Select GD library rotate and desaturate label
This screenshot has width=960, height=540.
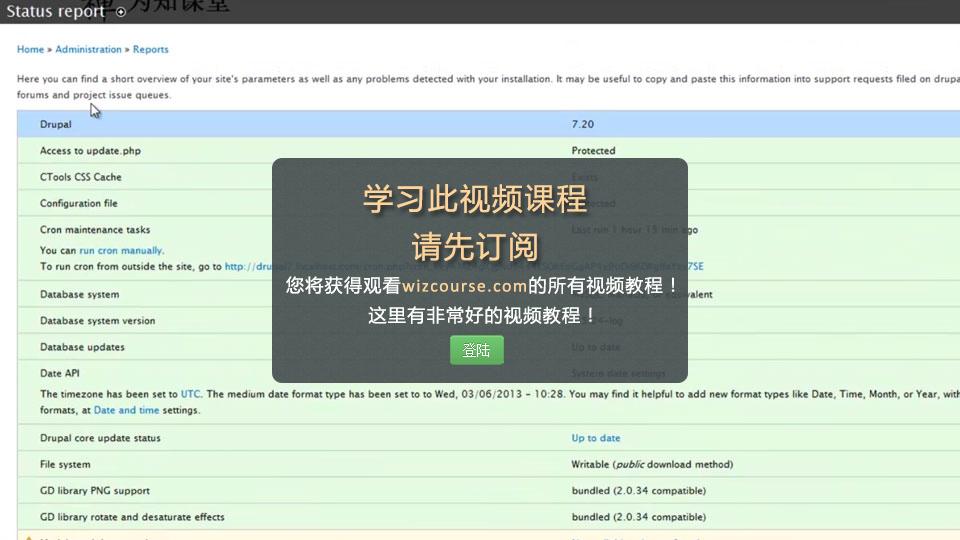(x=132, y=517)
